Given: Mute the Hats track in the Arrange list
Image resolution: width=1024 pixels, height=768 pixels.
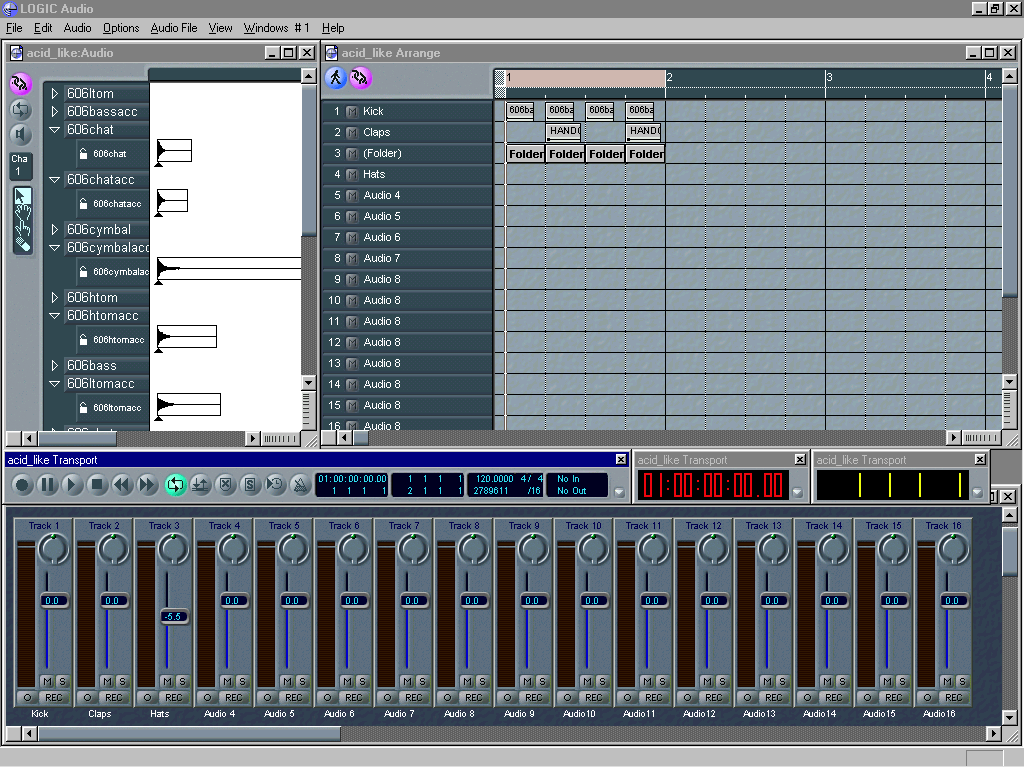Looking at the screenshot, I should tap(352, 174).
